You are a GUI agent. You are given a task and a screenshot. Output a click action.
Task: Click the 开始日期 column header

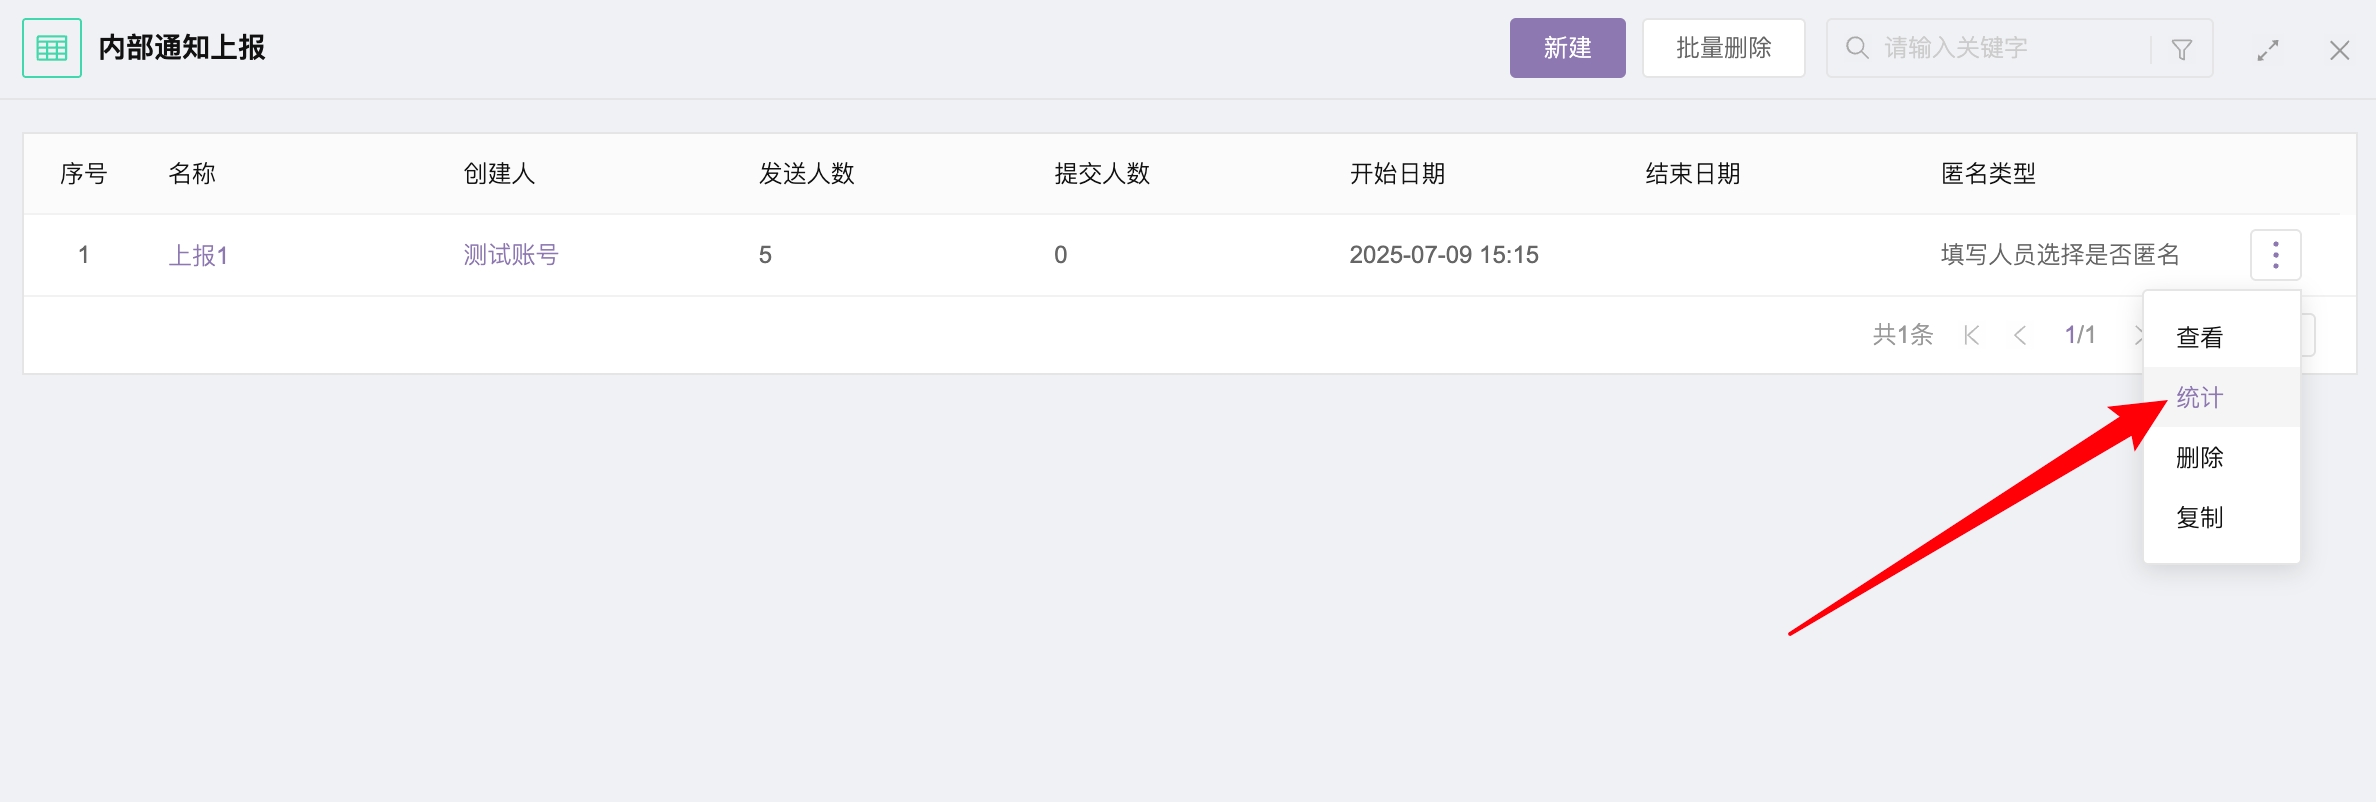point(1398,174)
